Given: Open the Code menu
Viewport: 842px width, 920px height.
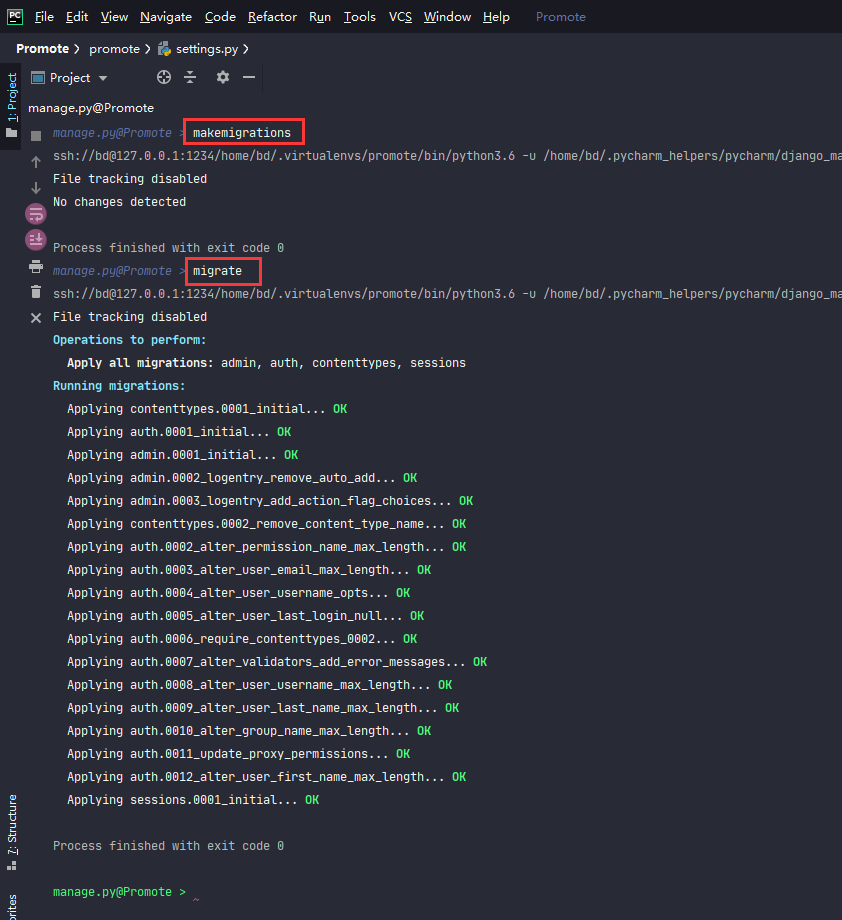Looking at the screenshot, I should 220,17.
